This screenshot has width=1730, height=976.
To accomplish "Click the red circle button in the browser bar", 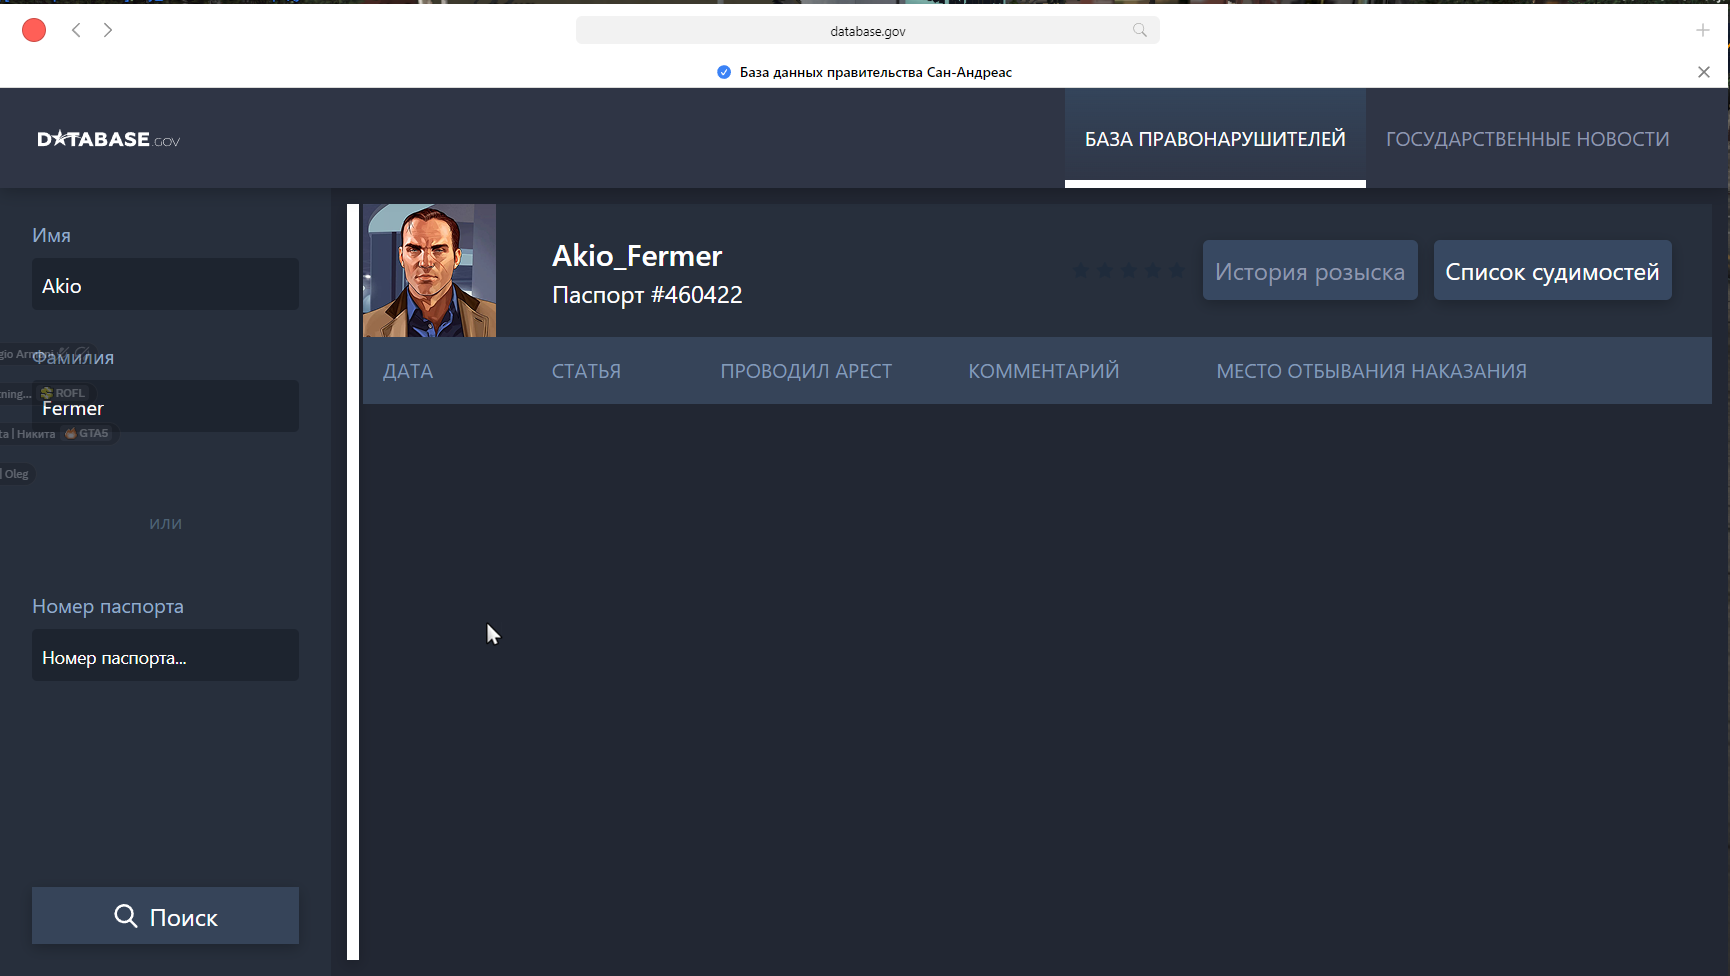I will 34,30.
